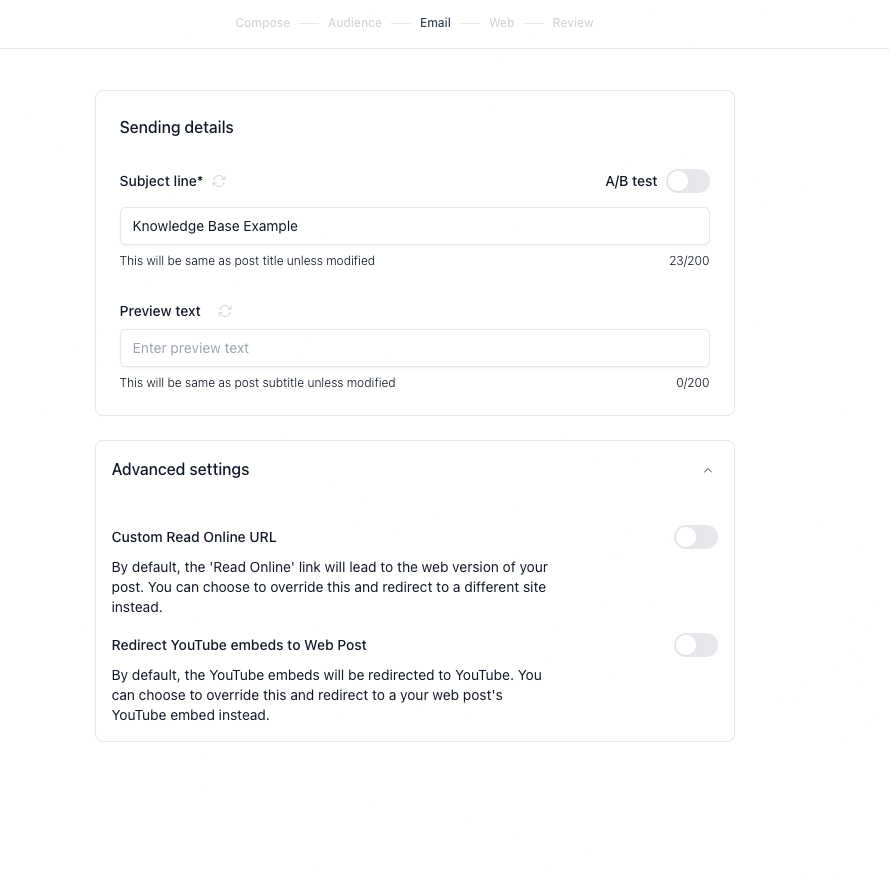Screen dimensions: 889x880
Task: Turn on Custom Read Online URL
Action: click(x=696, y=537)
